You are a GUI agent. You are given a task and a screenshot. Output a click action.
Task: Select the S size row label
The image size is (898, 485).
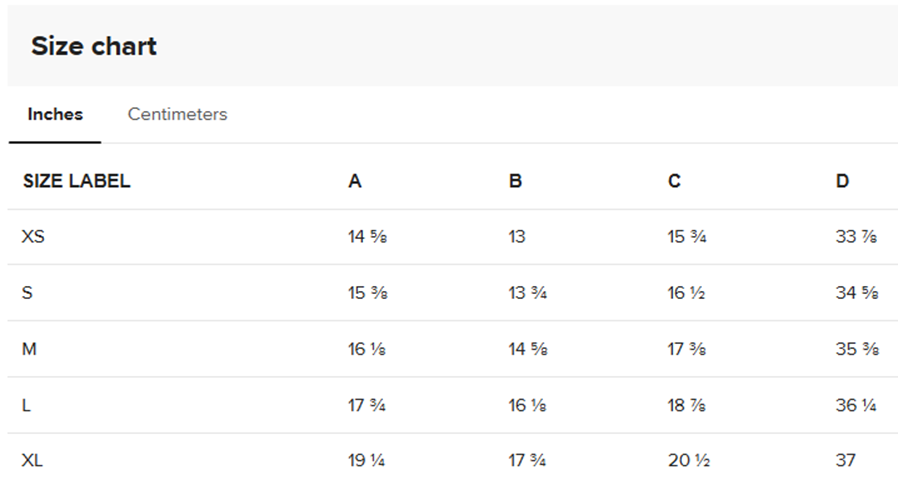pos(27,293)
